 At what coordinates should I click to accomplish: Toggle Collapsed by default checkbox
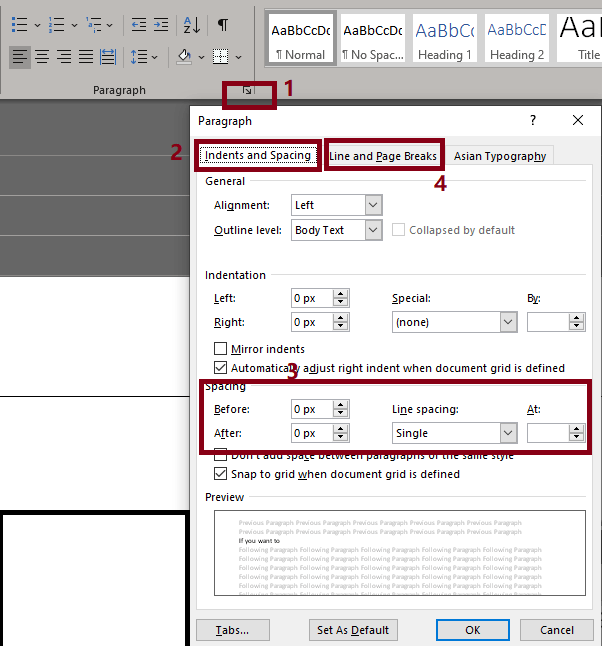point(398,230)
